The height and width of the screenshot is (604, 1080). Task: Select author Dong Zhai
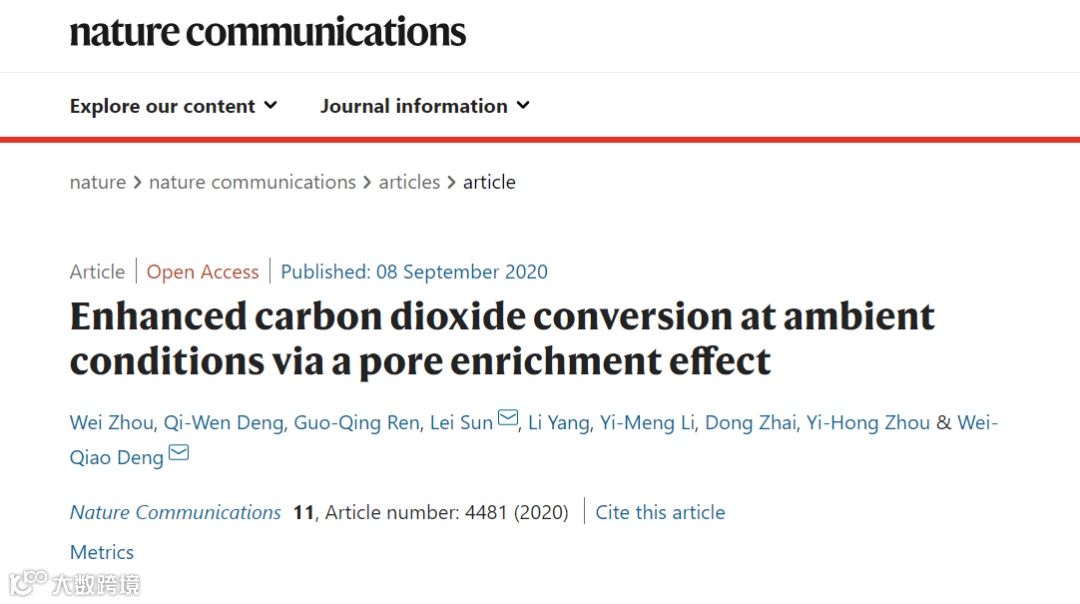pos(751,423)
